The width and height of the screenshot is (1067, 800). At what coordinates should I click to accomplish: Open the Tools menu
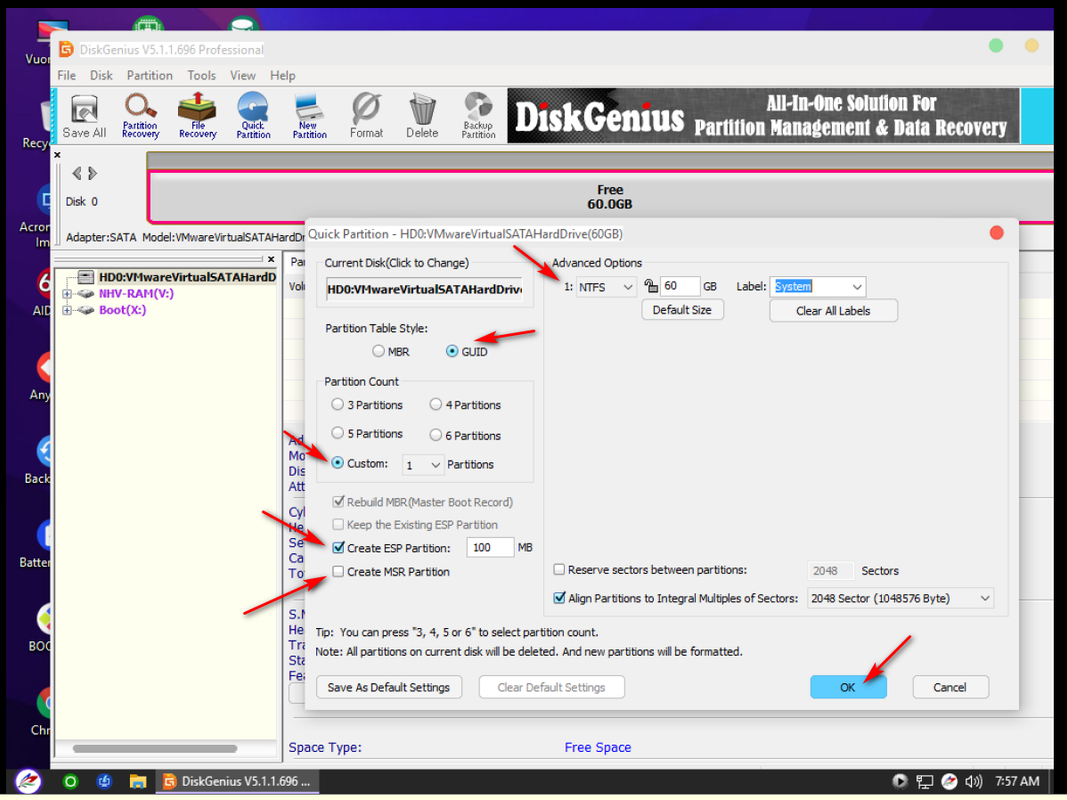201,75
